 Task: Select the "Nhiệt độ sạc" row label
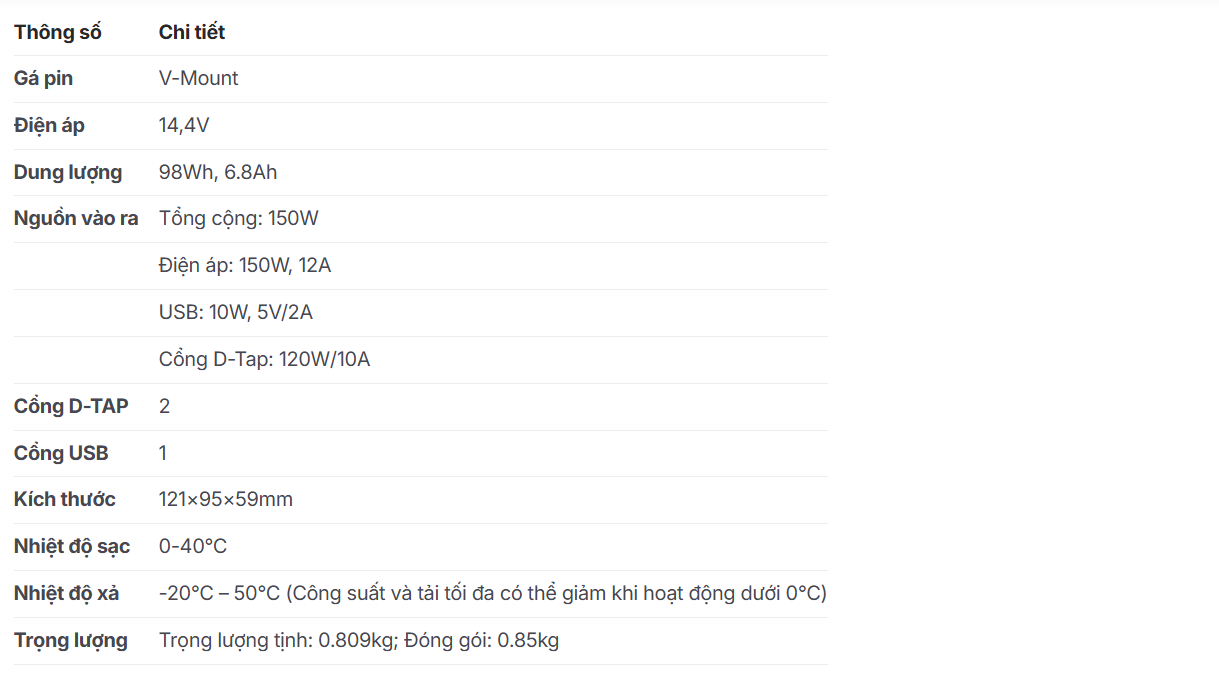[72, 546]
